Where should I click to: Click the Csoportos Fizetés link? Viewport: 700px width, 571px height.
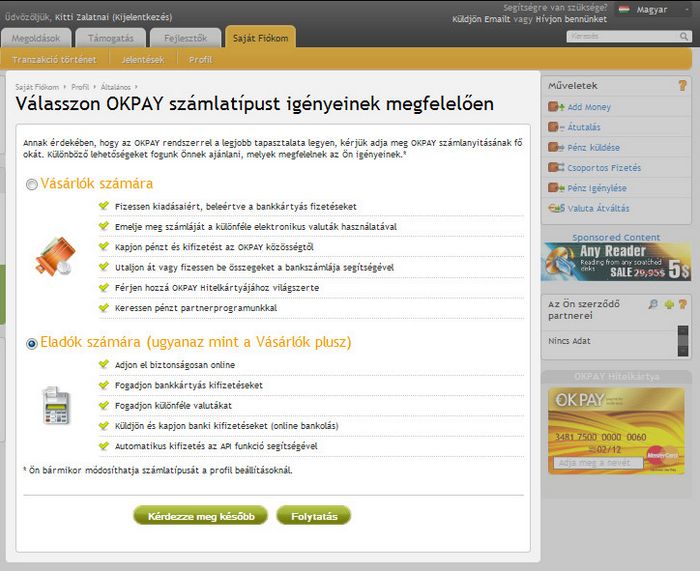(604, 168)
